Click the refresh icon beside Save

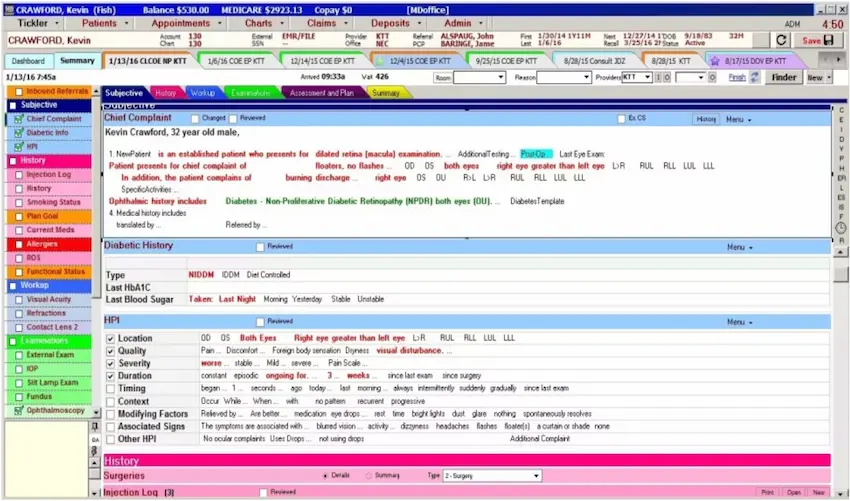coord(782,40)
